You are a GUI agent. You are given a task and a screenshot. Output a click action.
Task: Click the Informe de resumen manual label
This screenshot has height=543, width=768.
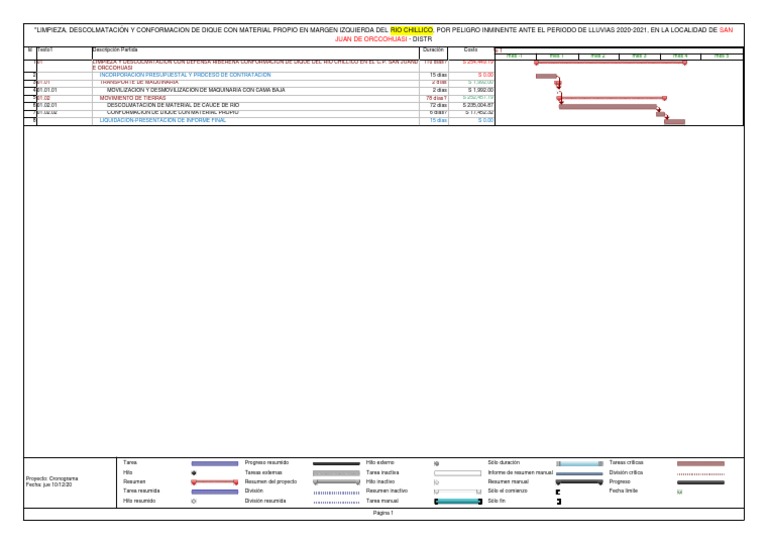520,473
